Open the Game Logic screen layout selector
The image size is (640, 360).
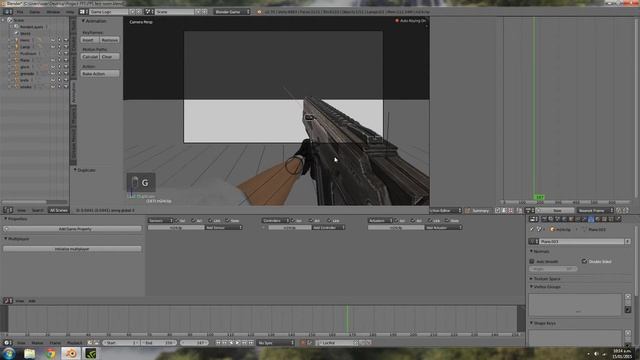point(109,12)
